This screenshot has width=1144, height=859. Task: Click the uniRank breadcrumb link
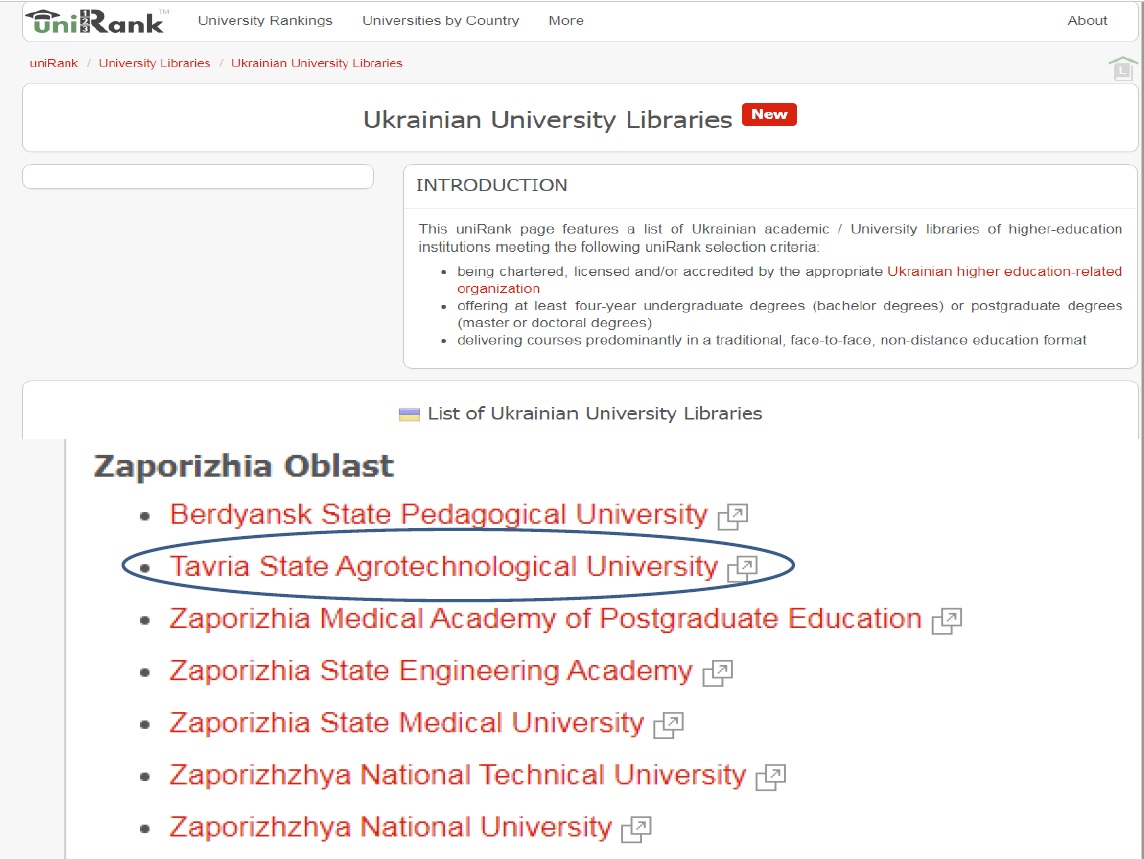[54, 63]
